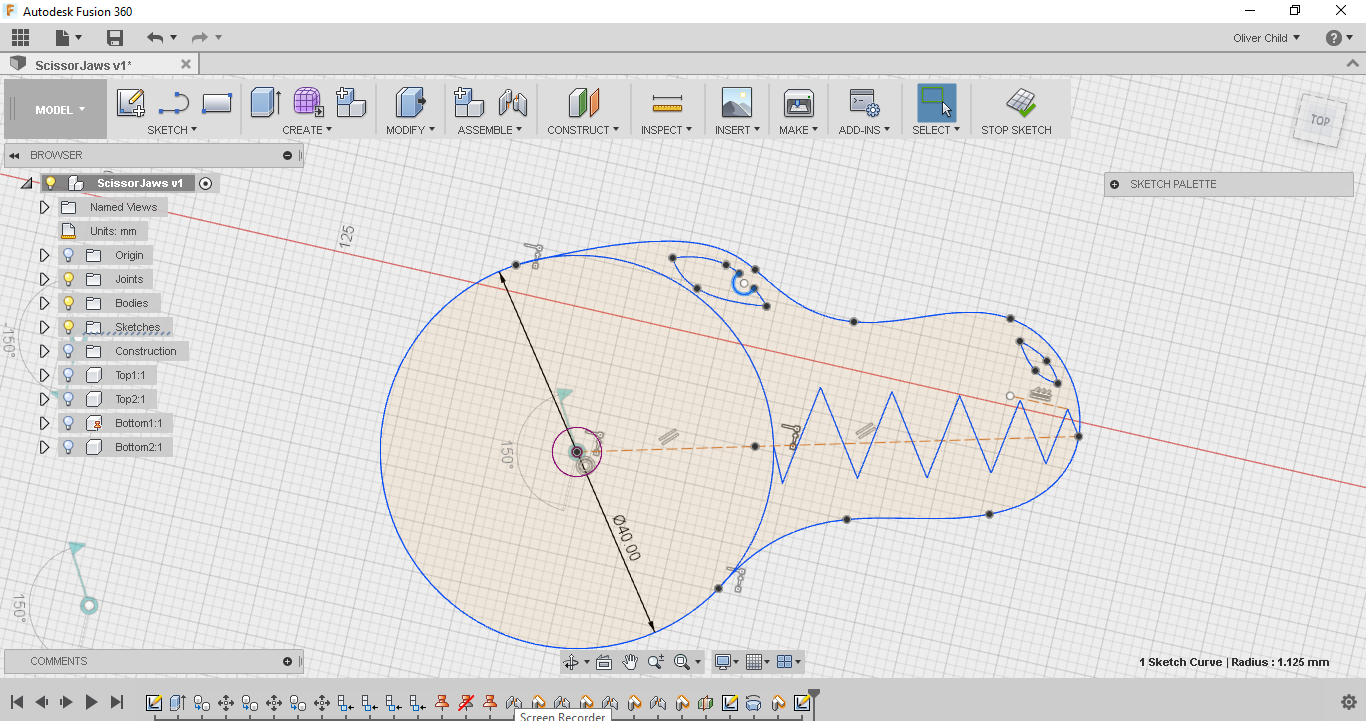
Task: Click the Stop Sketch icon
Action: coord(1020,103)
